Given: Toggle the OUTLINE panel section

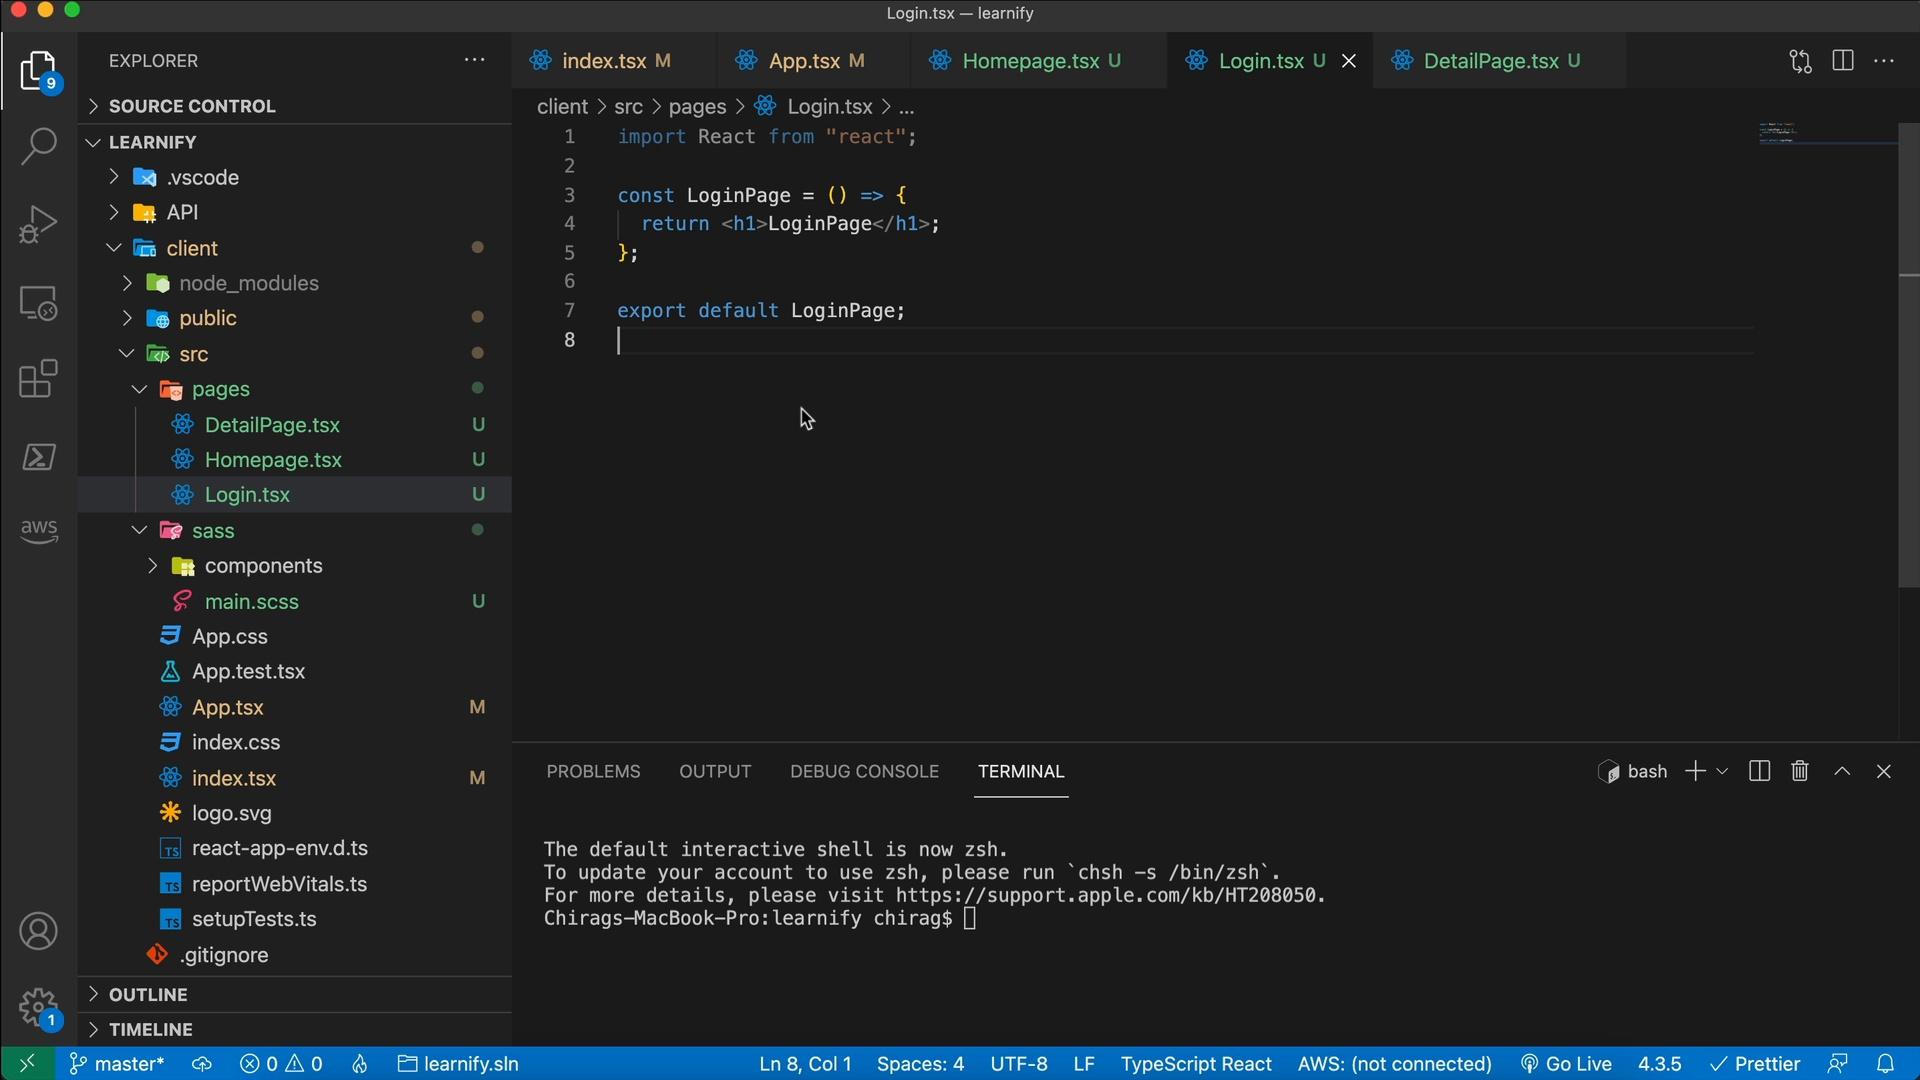Looking at the screenshot, I should coord(149,993).
